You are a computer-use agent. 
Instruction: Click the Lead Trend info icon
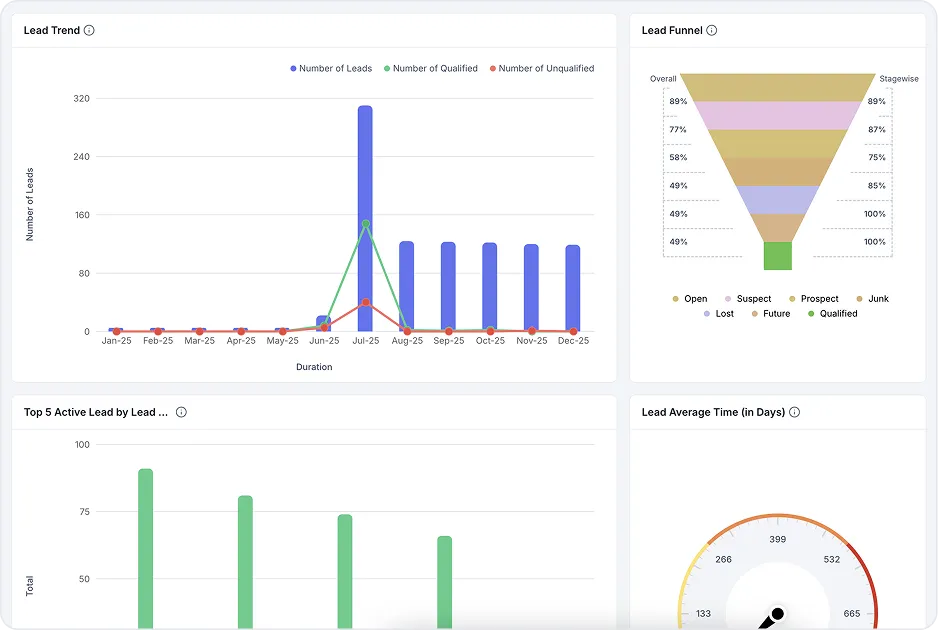point(89,30)
